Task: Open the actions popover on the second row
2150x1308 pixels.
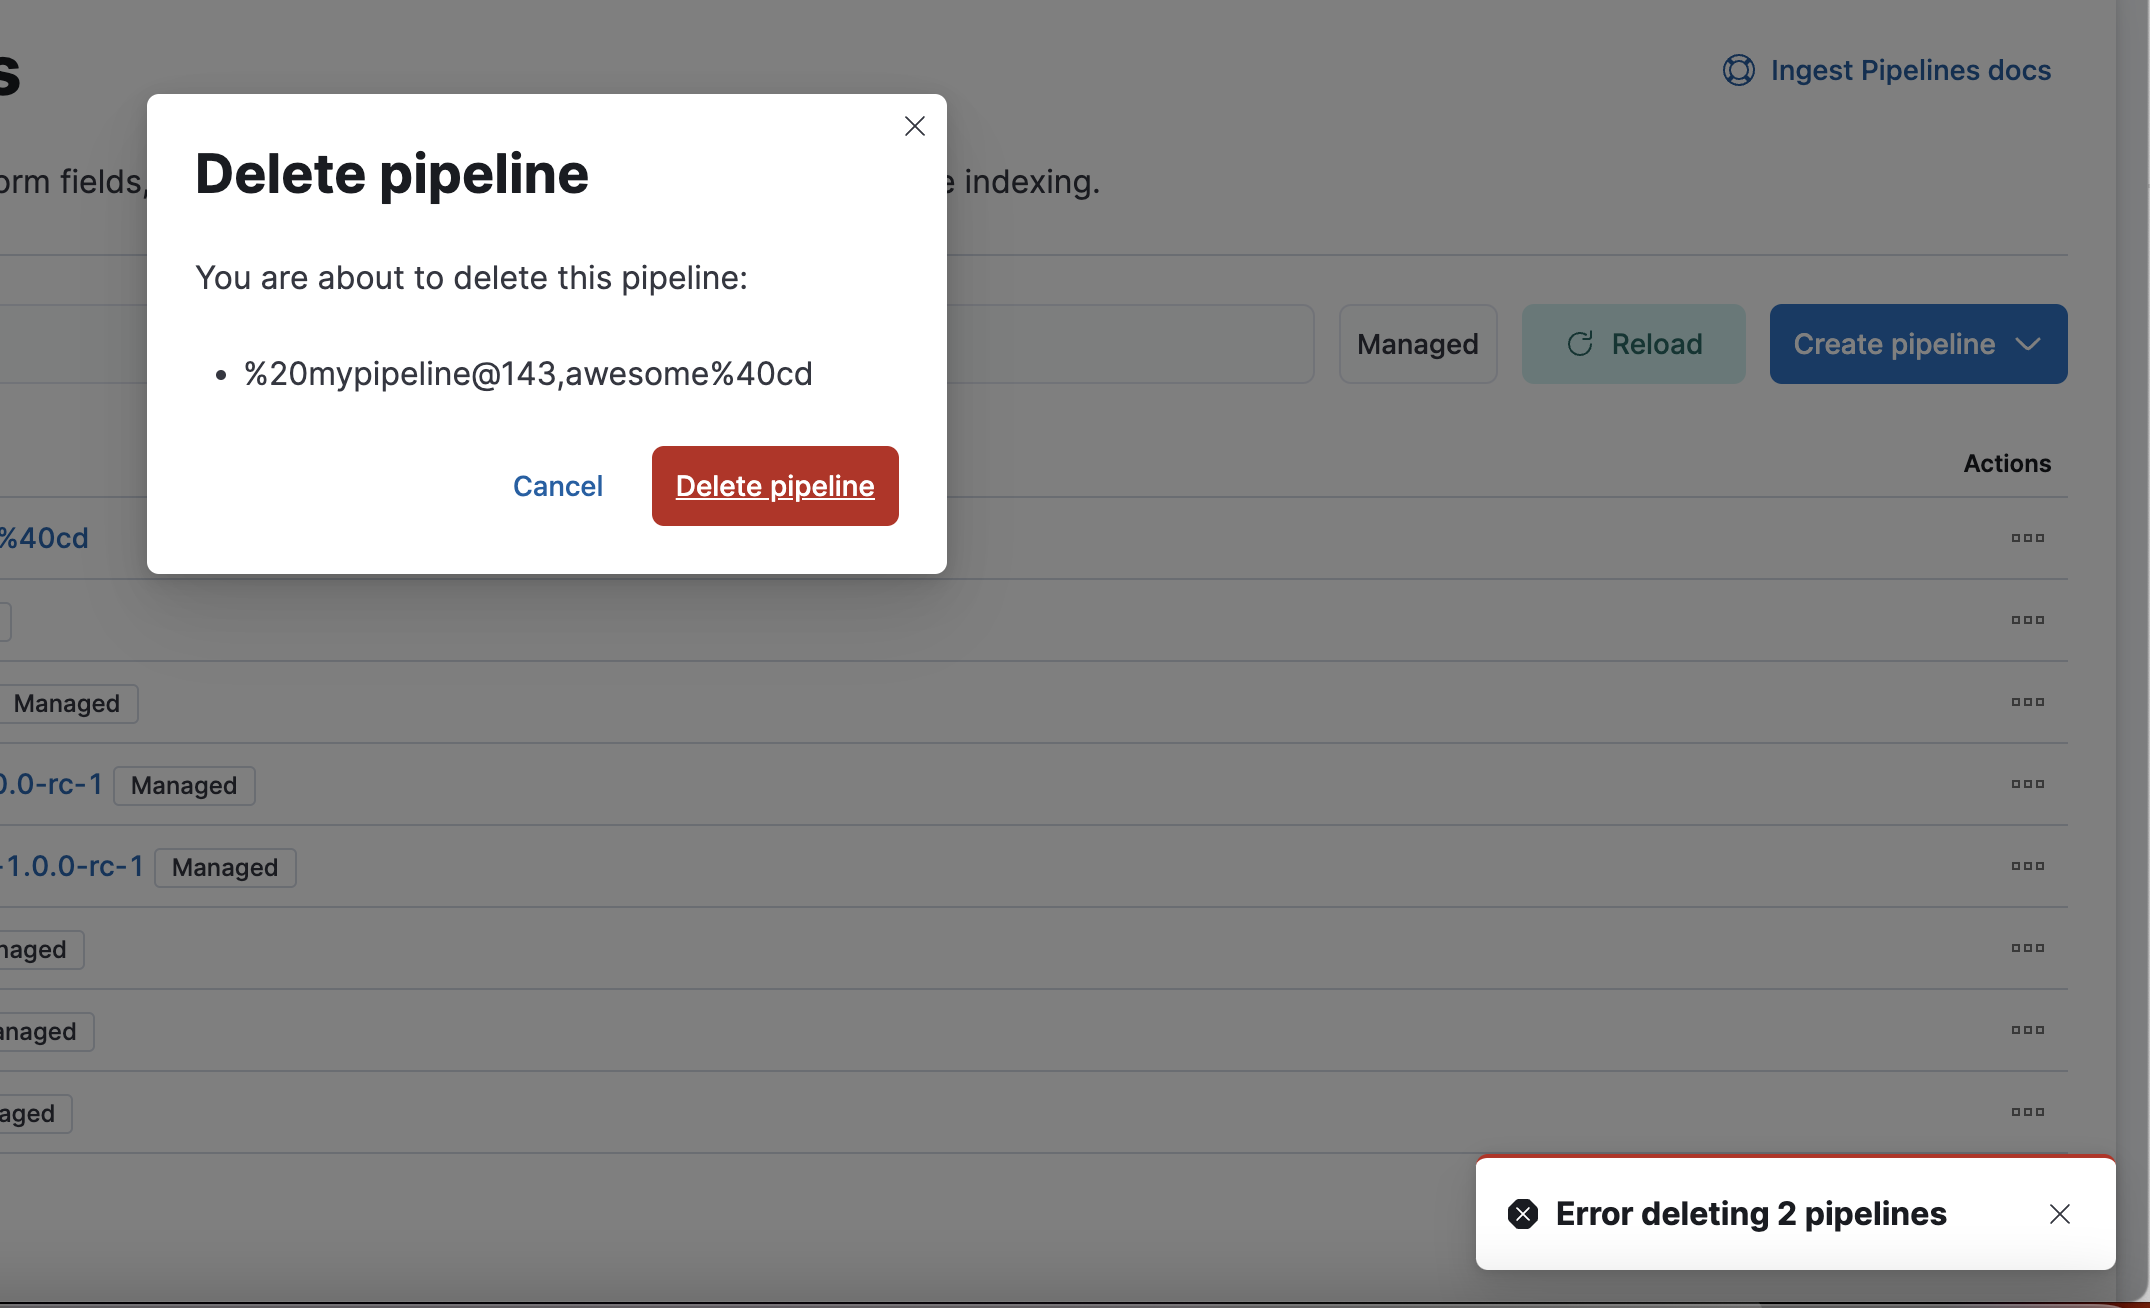Action: [2028, 620]
